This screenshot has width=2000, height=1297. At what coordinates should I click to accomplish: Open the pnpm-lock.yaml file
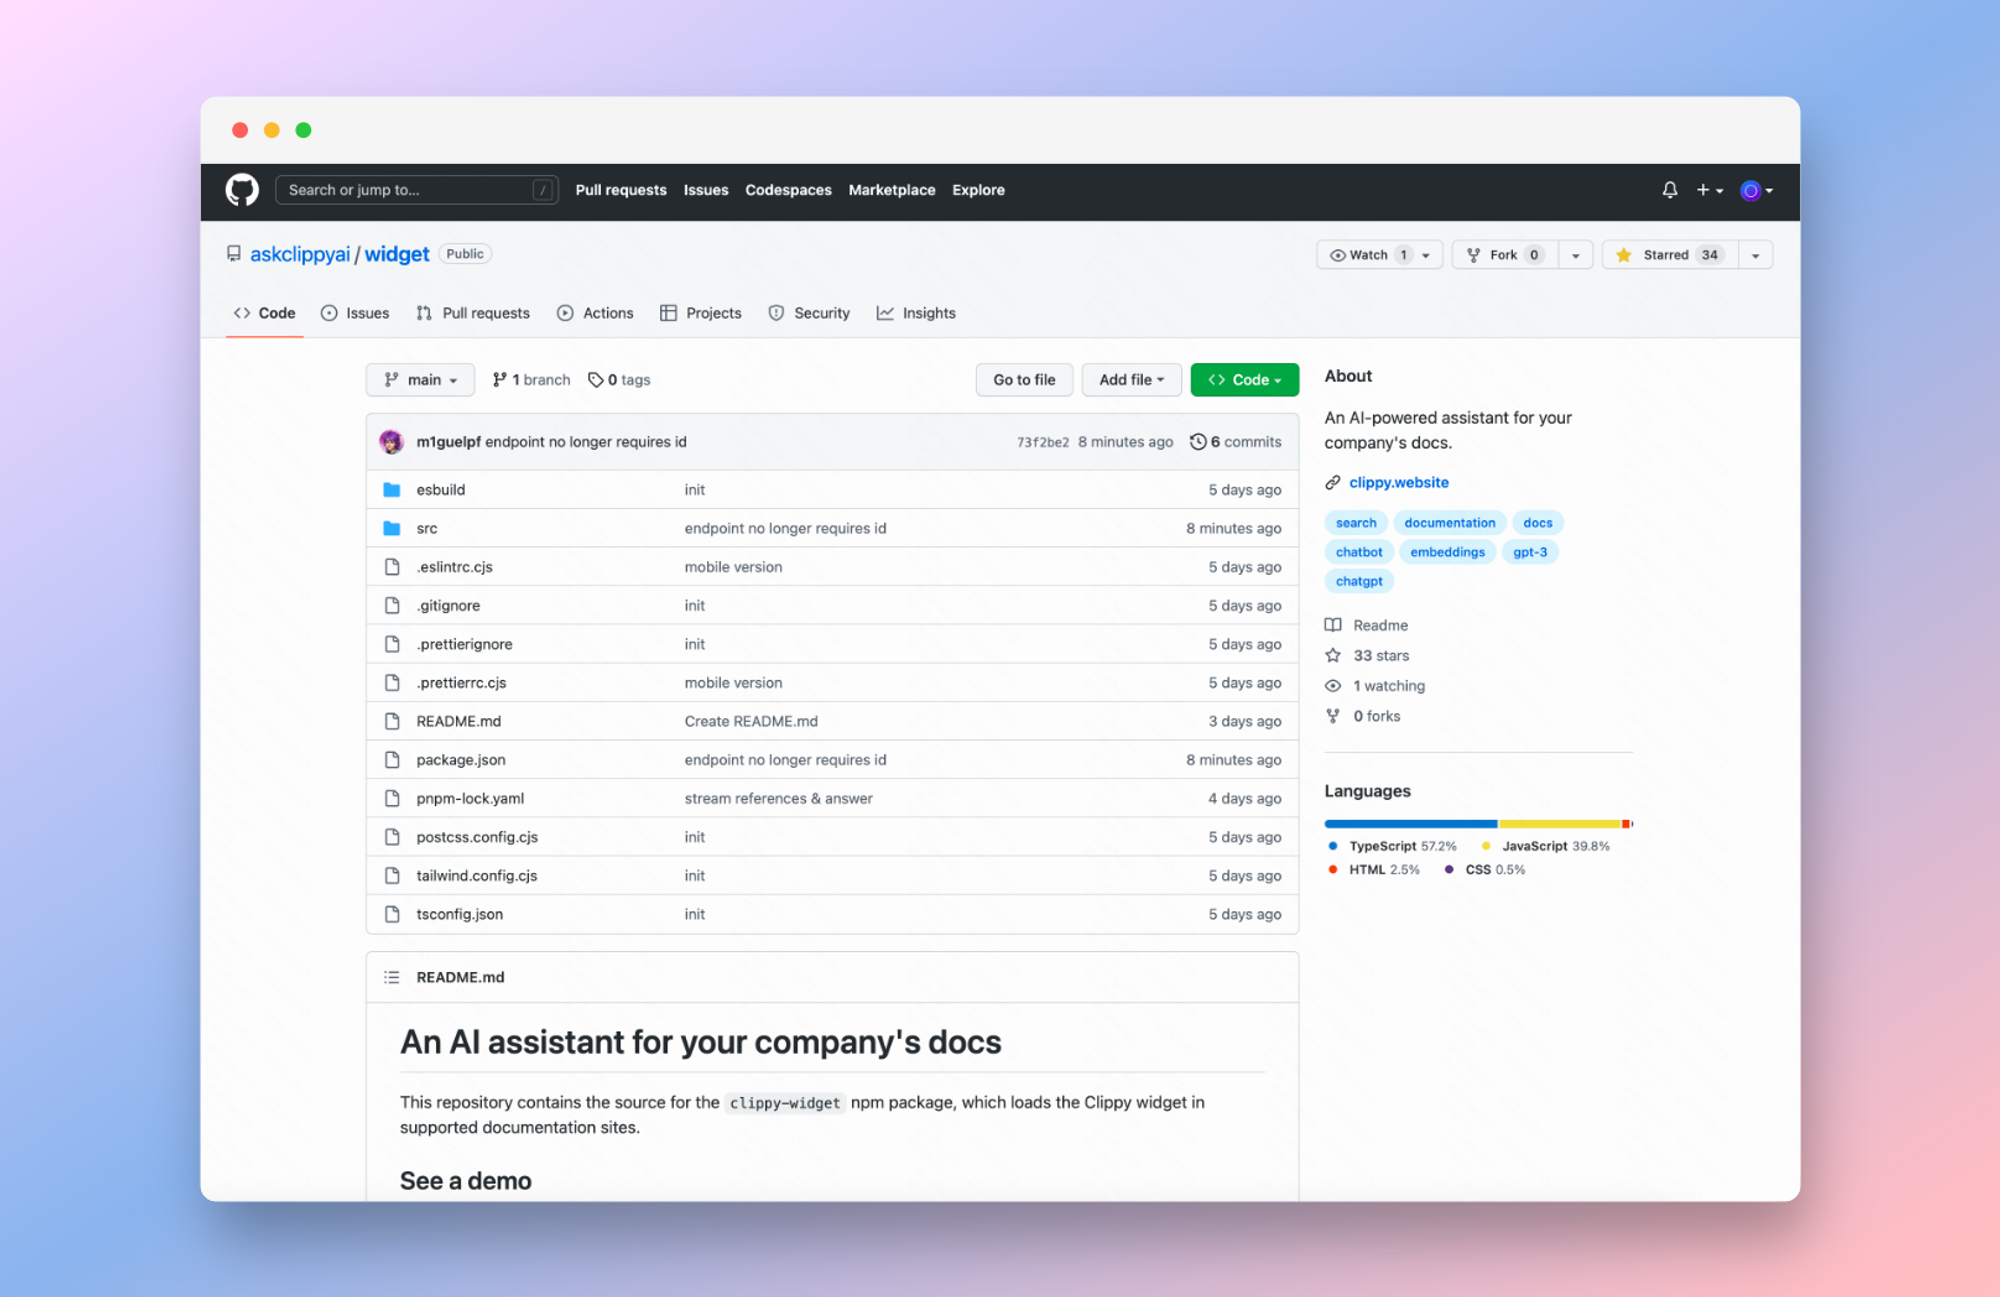[470, 798]
